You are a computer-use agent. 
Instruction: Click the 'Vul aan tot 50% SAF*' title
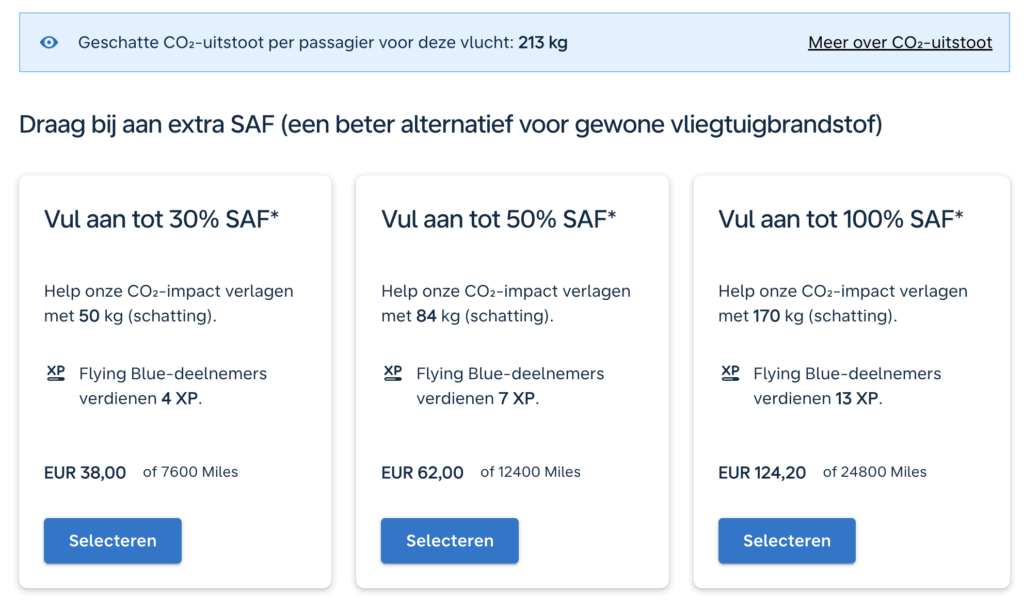click(x=498, y=219)
